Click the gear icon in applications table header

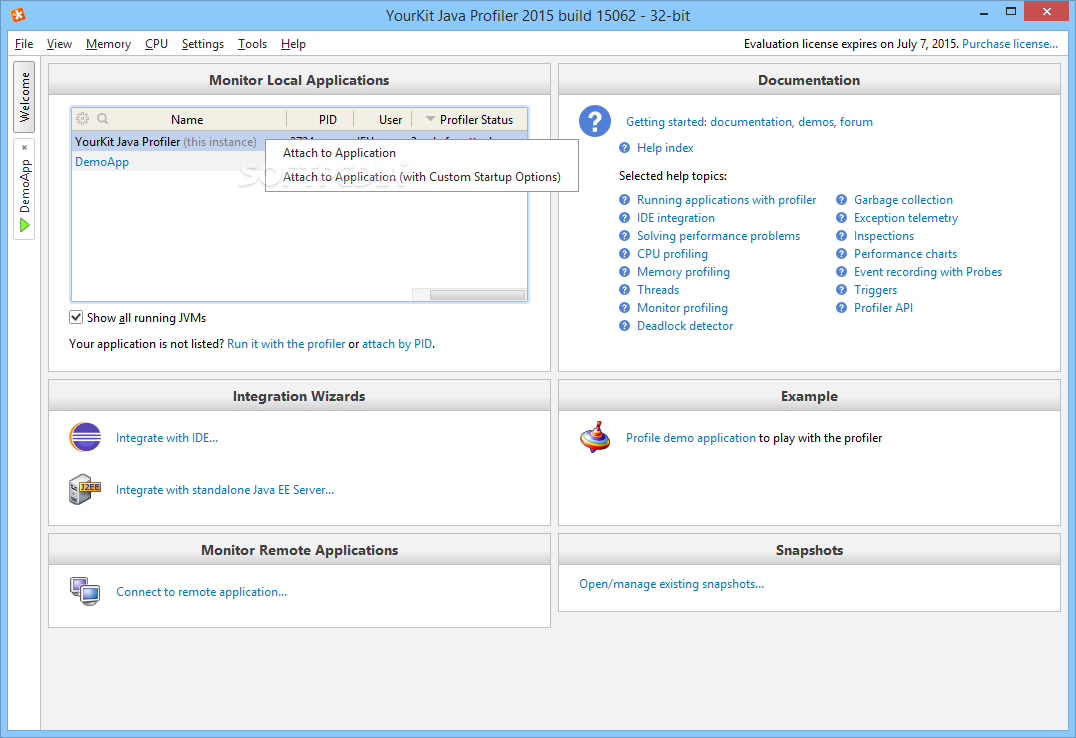click(x=82, y=119)
